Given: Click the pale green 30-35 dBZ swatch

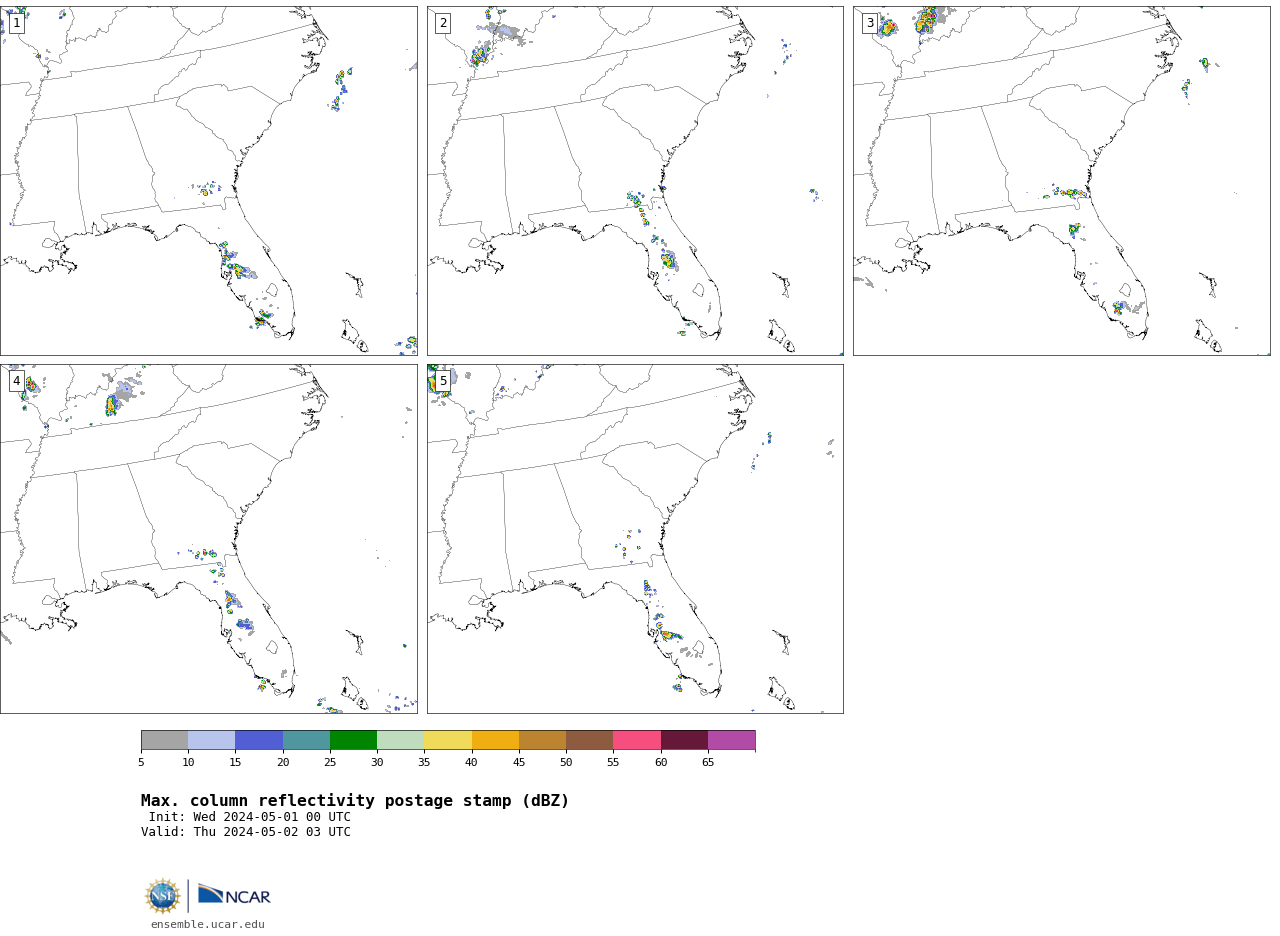Looking at the screenshot, I should (x=401, y=740).
